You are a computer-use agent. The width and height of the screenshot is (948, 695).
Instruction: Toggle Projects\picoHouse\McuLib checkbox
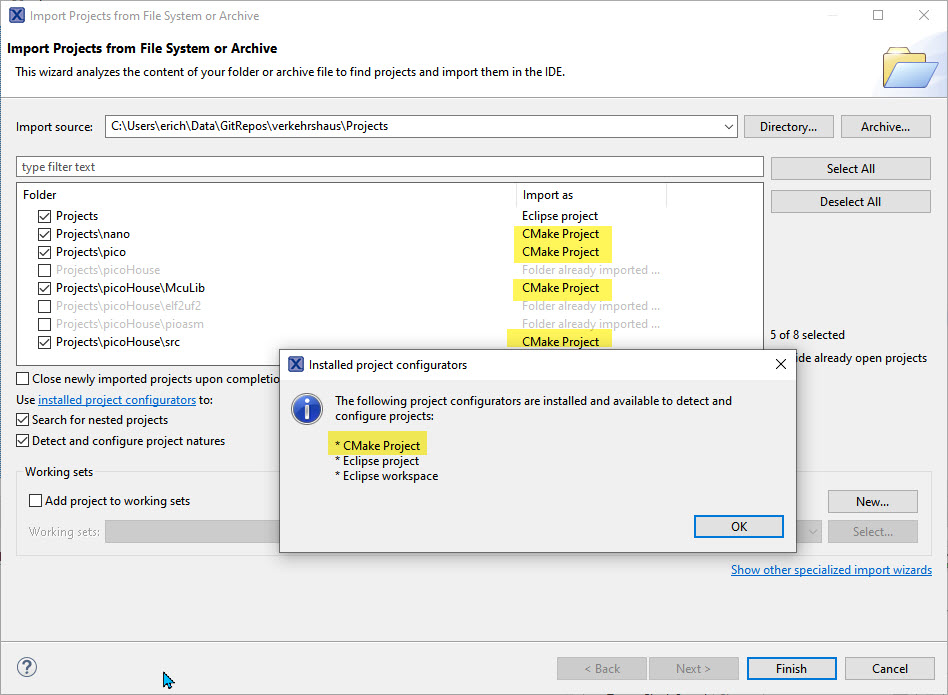[44, 288]
